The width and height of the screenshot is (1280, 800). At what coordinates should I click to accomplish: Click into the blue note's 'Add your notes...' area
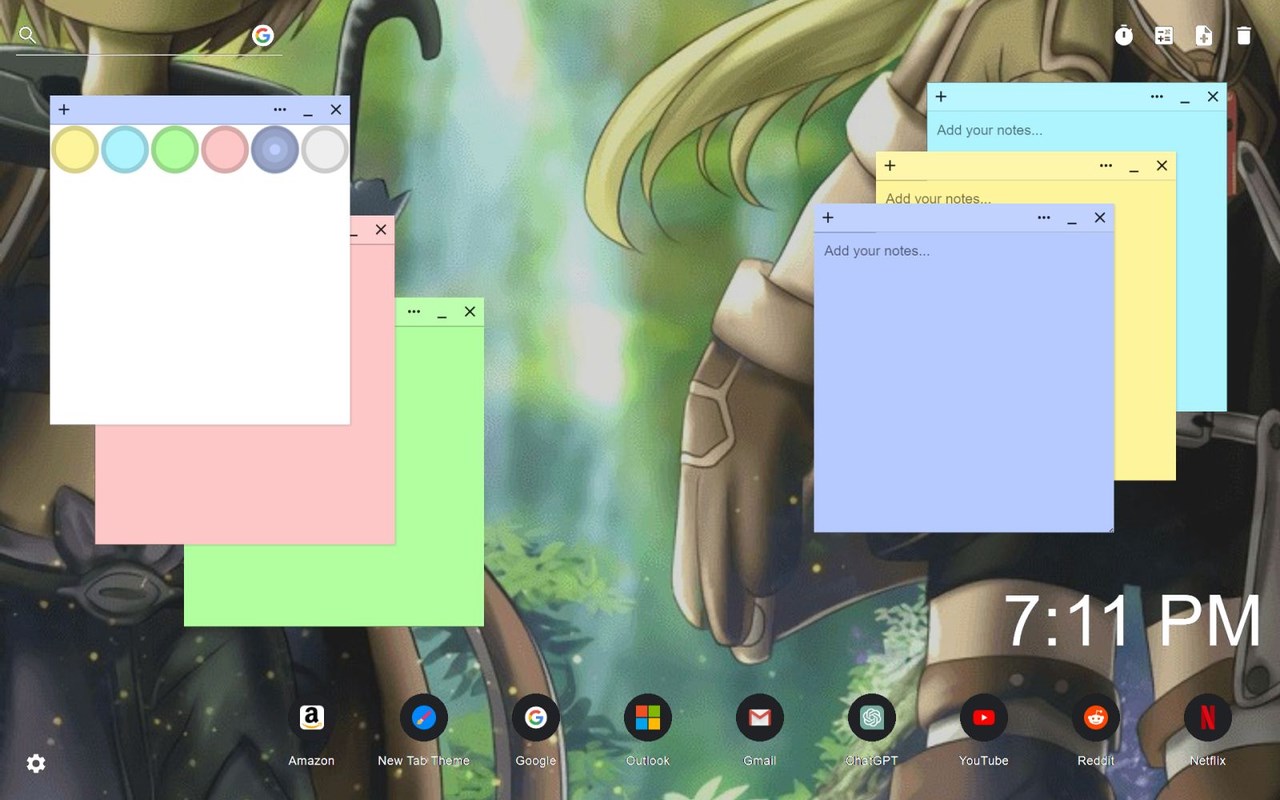[x=964, y=382]
